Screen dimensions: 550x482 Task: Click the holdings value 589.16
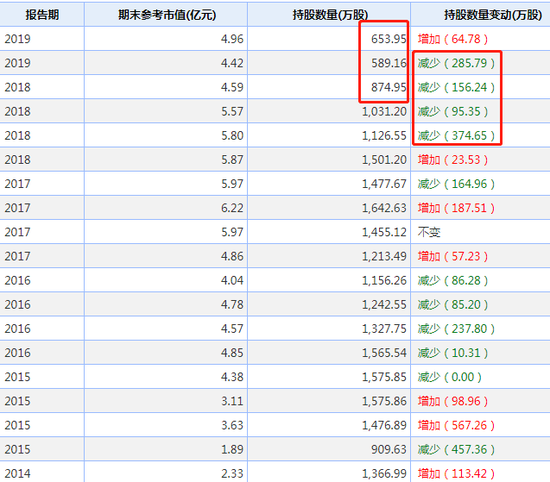click(x=389, y=63)
